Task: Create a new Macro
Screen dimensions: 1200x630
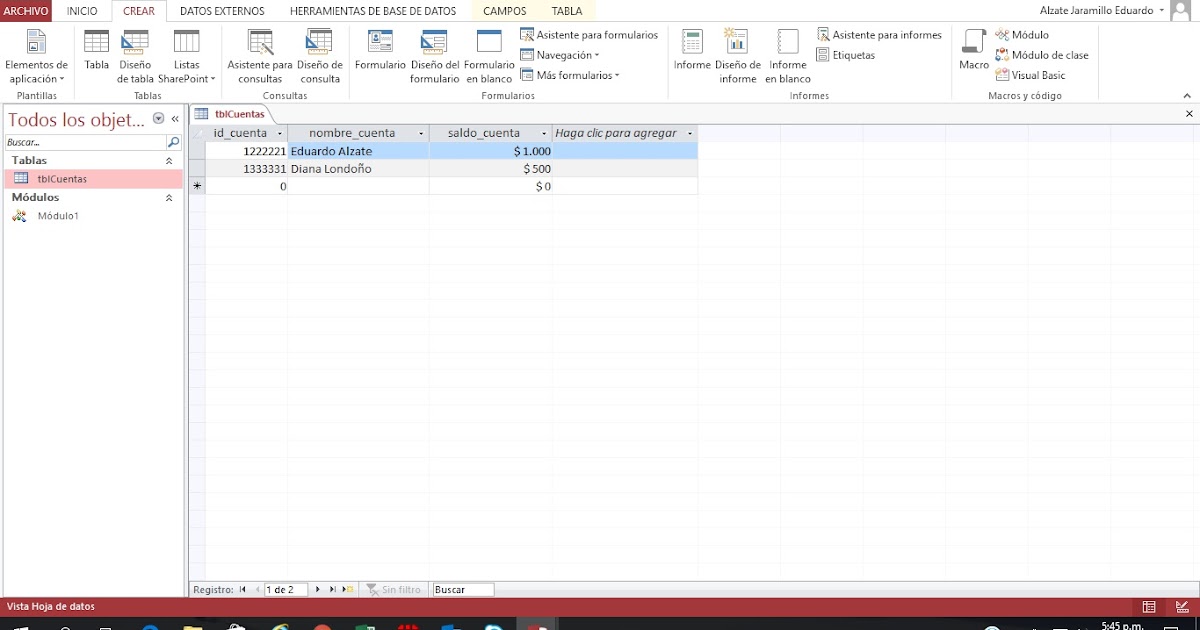Action: point(972,49)
